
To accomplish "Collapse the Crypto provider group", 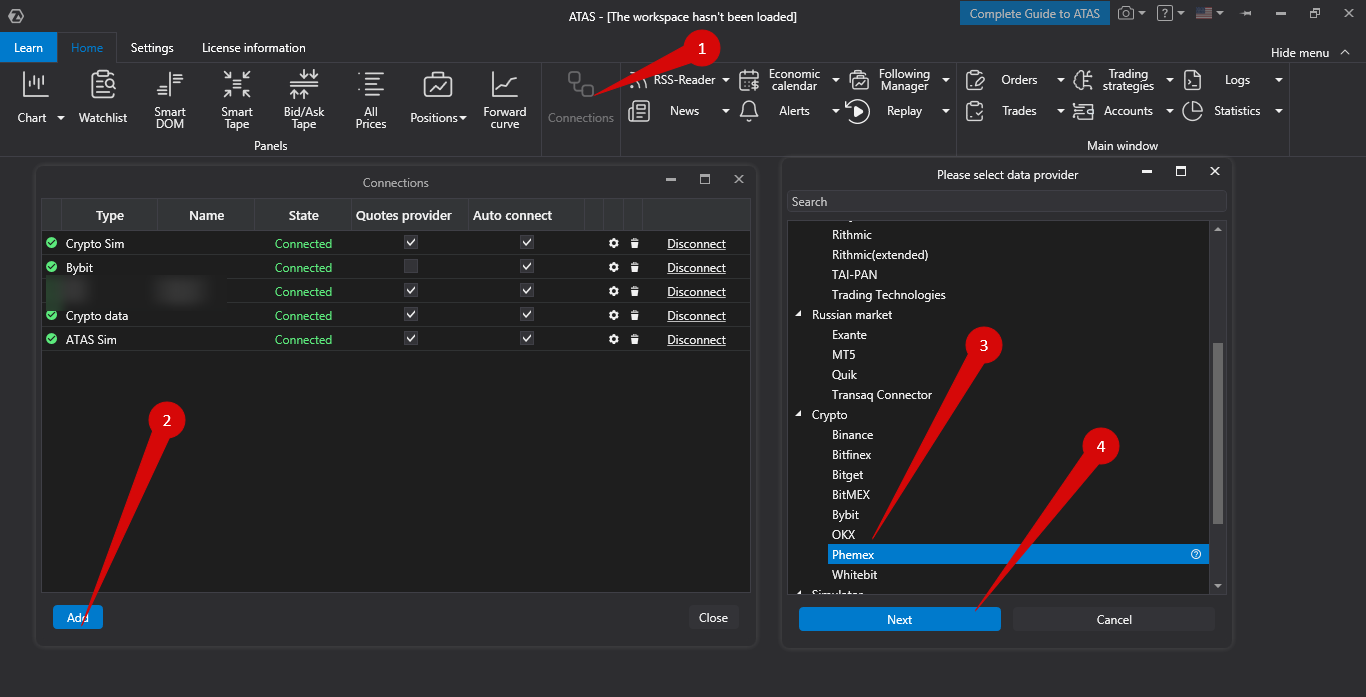I will click(x=798, y=414).
